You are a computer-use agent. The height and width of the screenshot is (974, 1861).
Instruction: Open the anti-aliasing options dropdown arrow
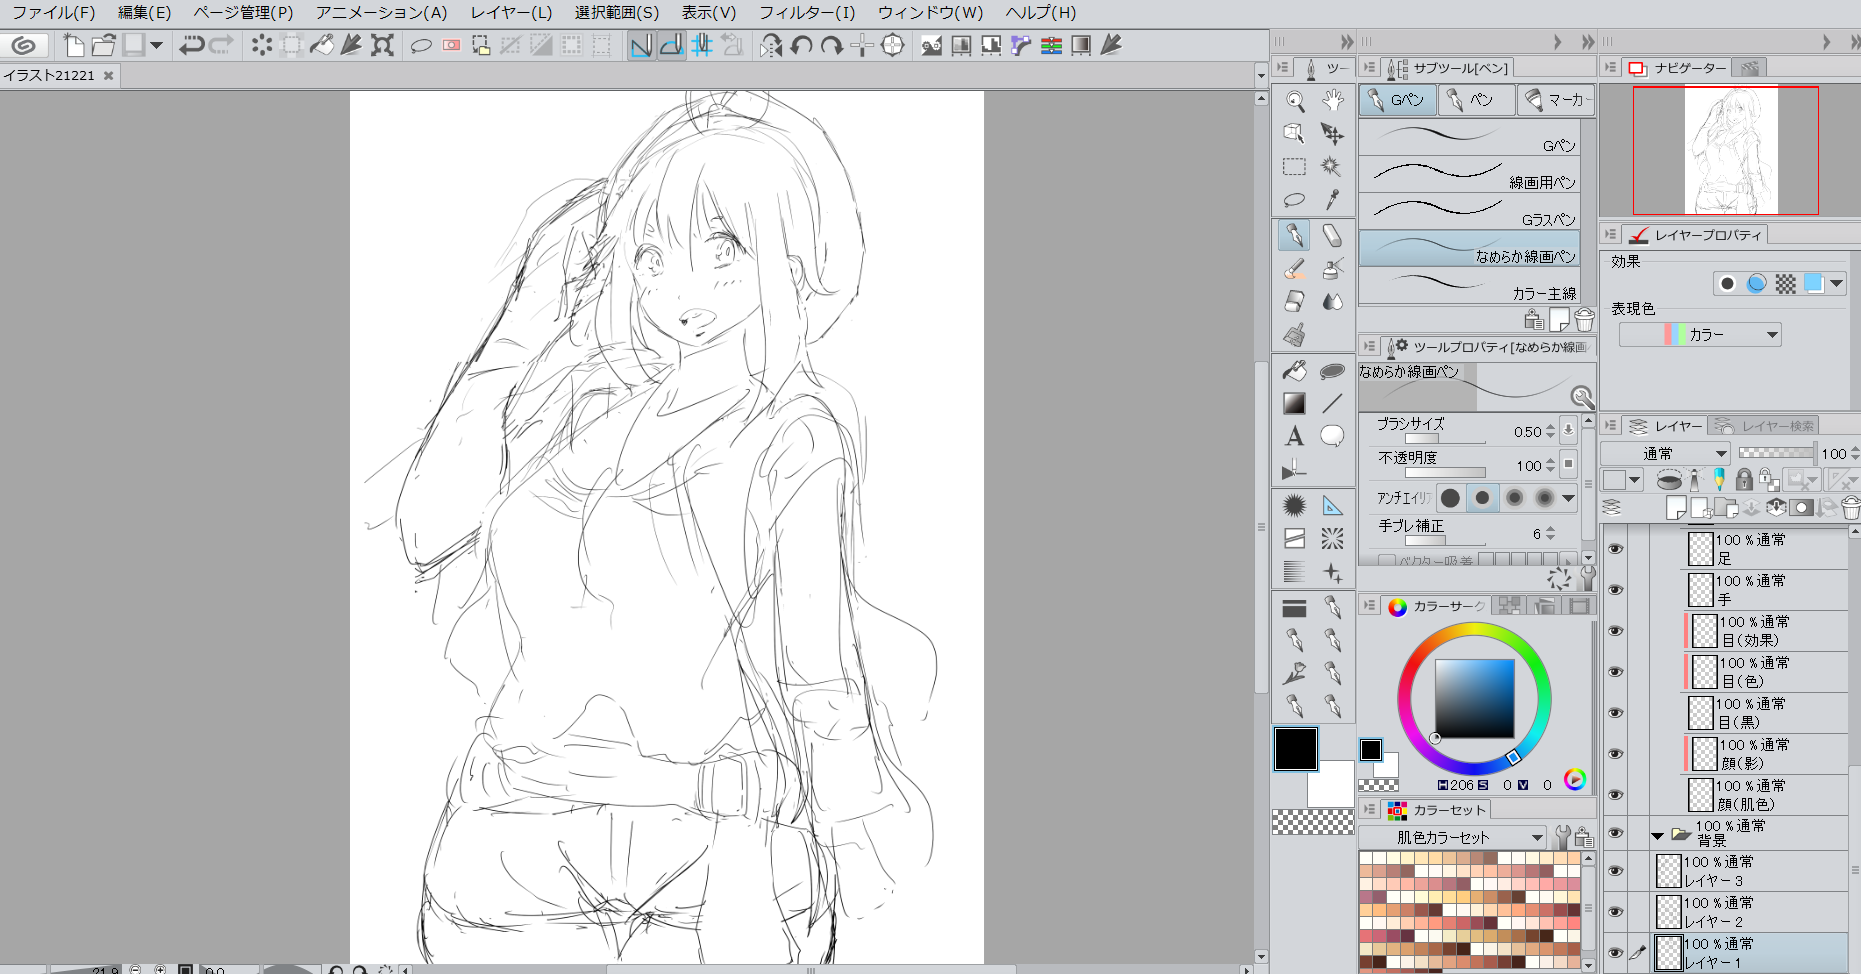[1568, 498]
